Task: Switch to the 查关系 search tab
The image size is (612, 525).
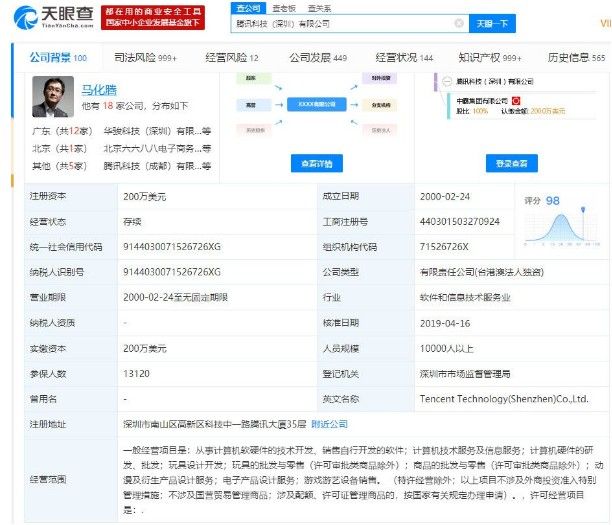Action: (x=319, y=8)
